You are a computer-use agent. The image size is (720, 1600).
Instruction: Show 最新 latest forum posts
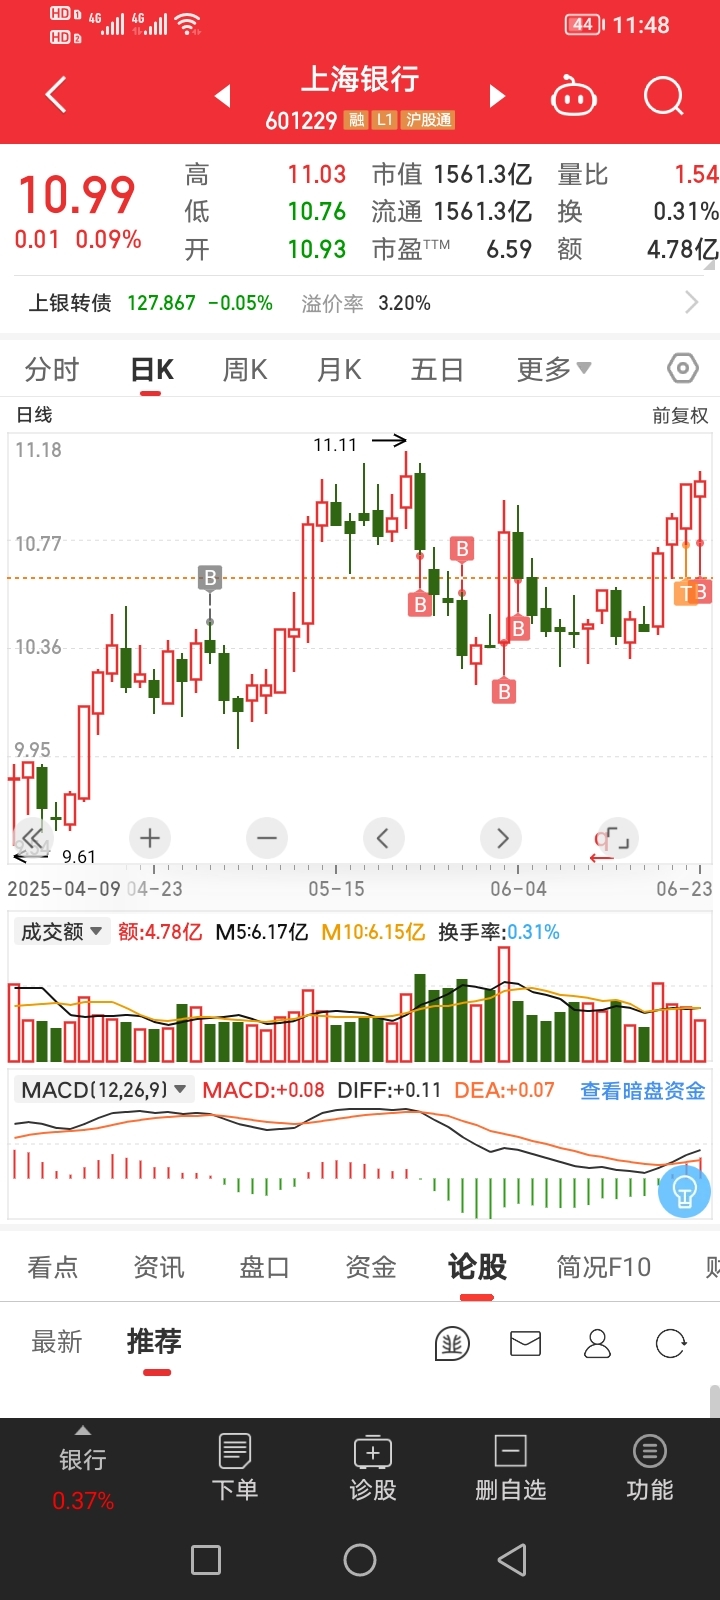coord(57,1342)
